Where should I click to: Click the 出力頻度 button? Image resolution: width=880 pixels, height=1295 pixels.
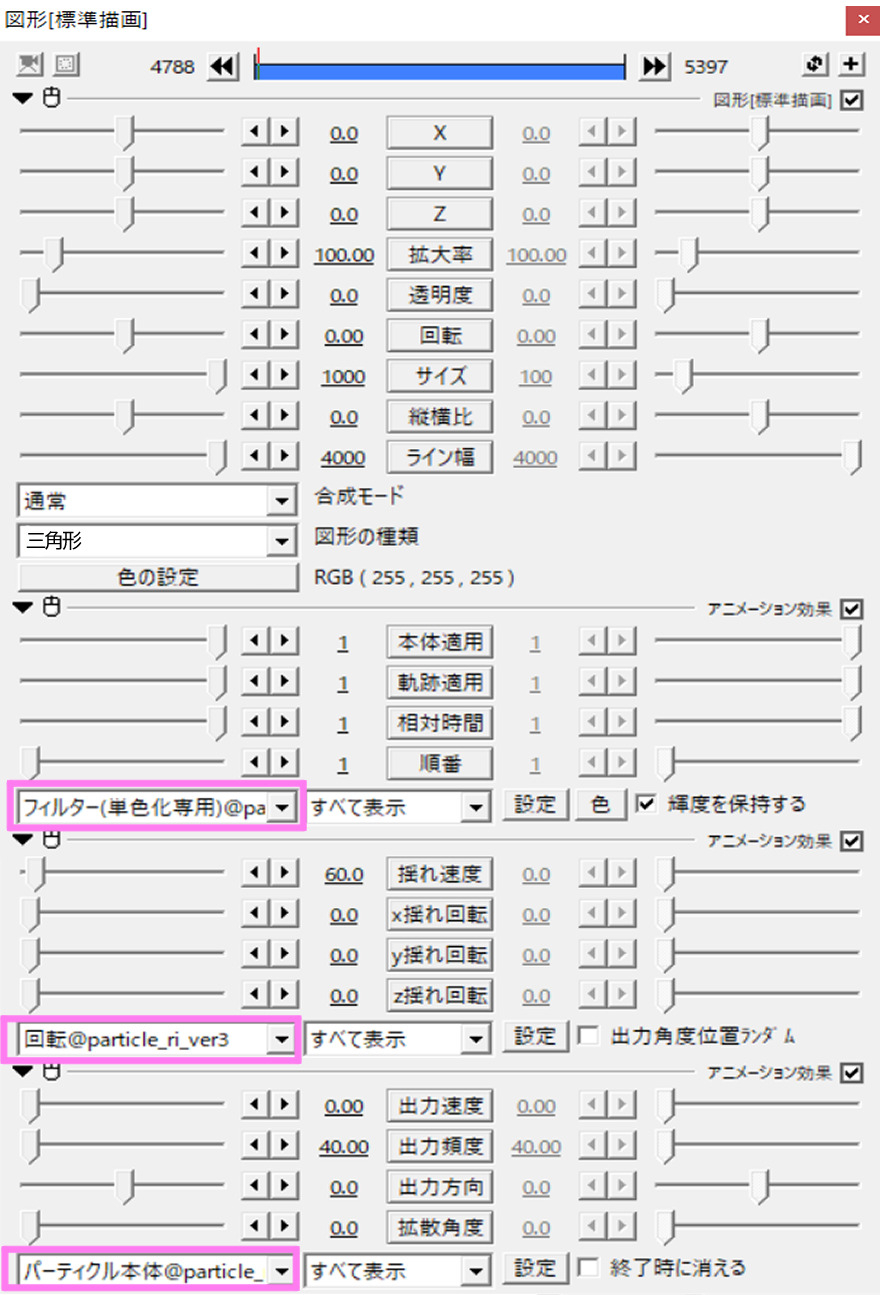439,1146
